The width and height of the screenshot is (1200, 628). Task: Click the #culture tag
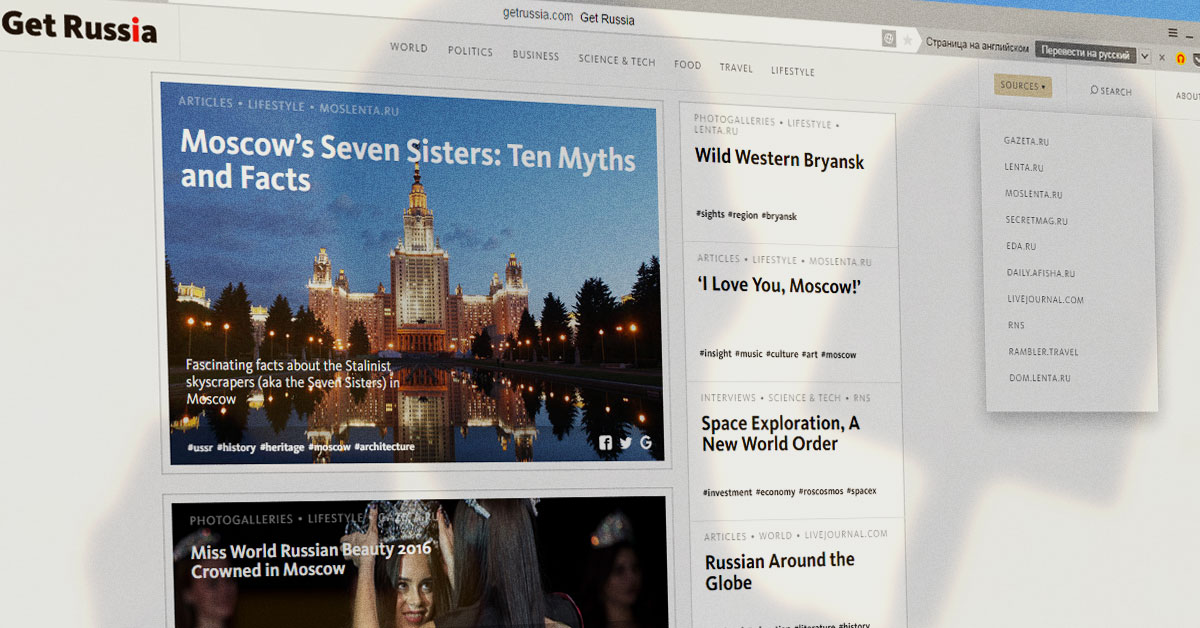point(782,354)
